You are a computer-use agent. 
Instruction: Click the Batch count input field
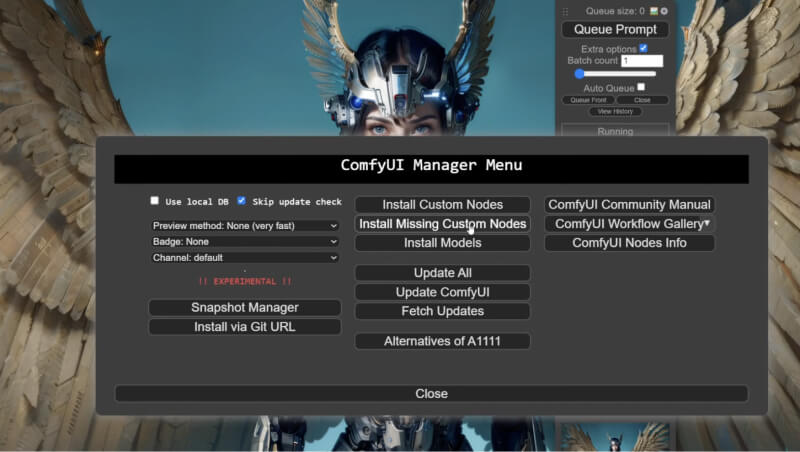[642, 61]
